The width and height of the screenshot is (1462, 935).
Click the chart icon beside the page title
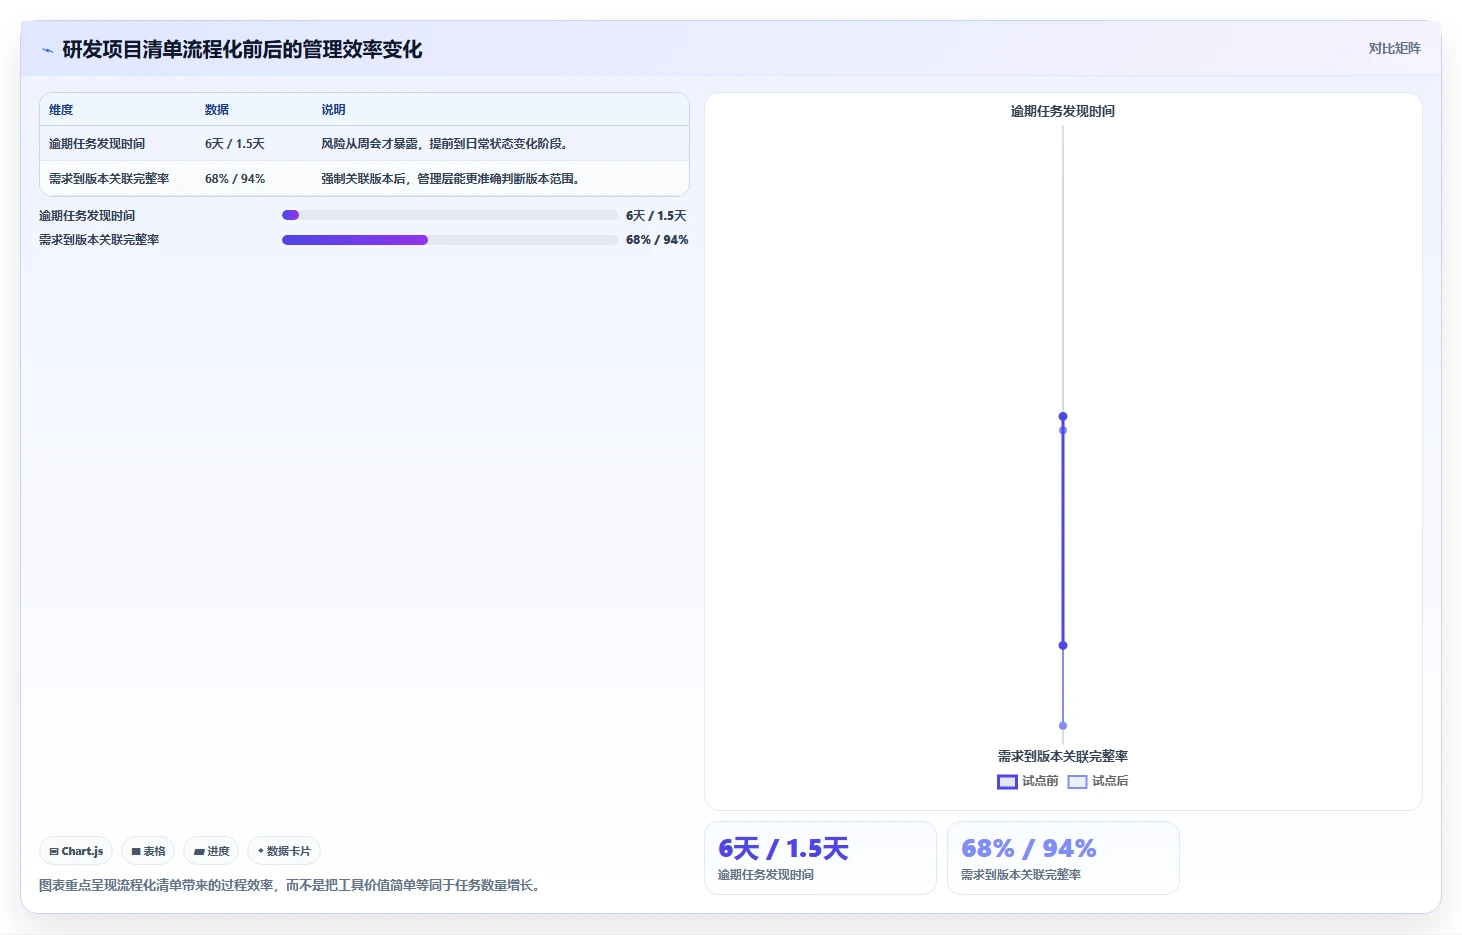[x=47, y=50]
